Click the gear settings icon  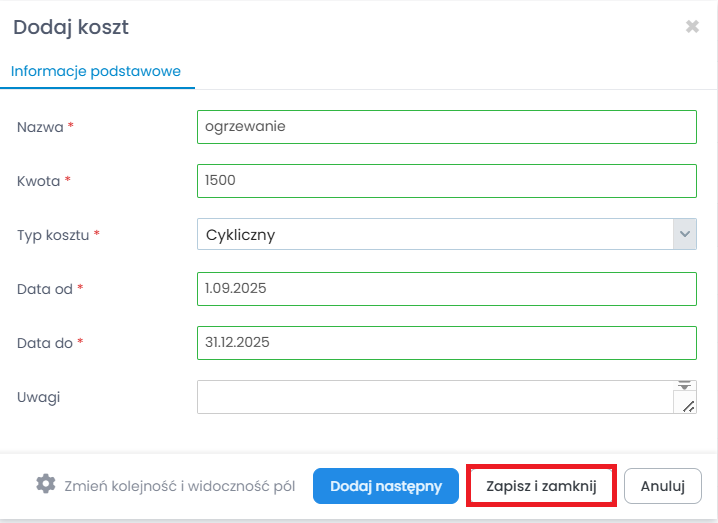(x=46, y=484)
